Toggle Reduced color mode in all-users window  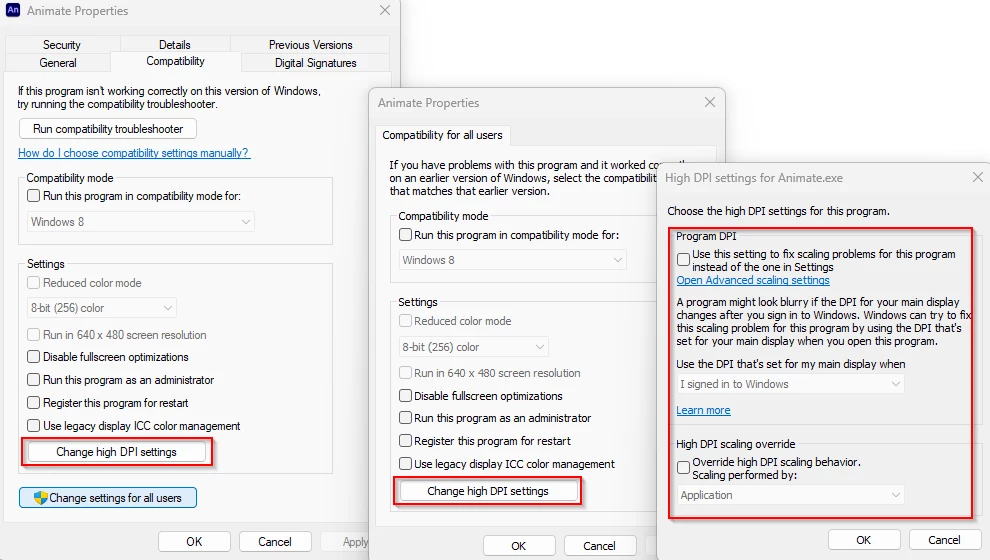(405, 321)
